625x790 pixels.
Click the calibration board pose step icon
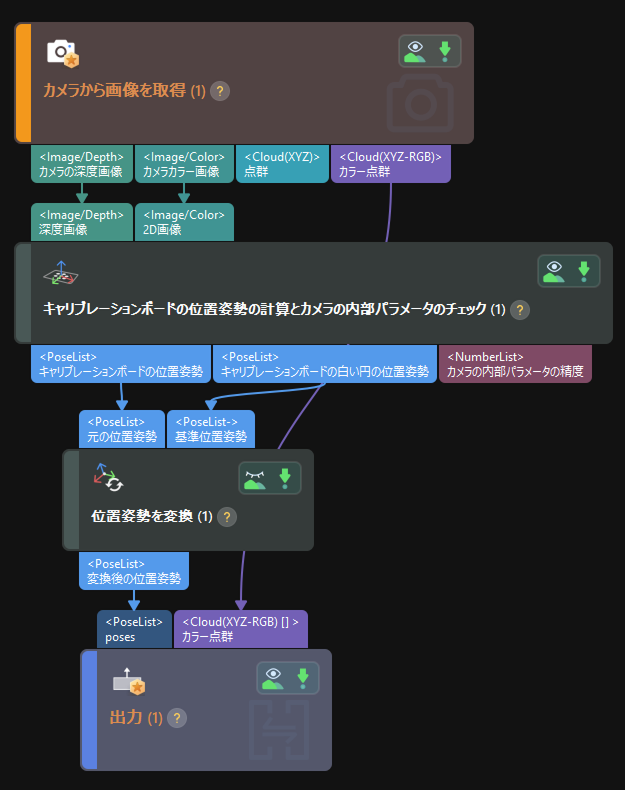(61, 273)
